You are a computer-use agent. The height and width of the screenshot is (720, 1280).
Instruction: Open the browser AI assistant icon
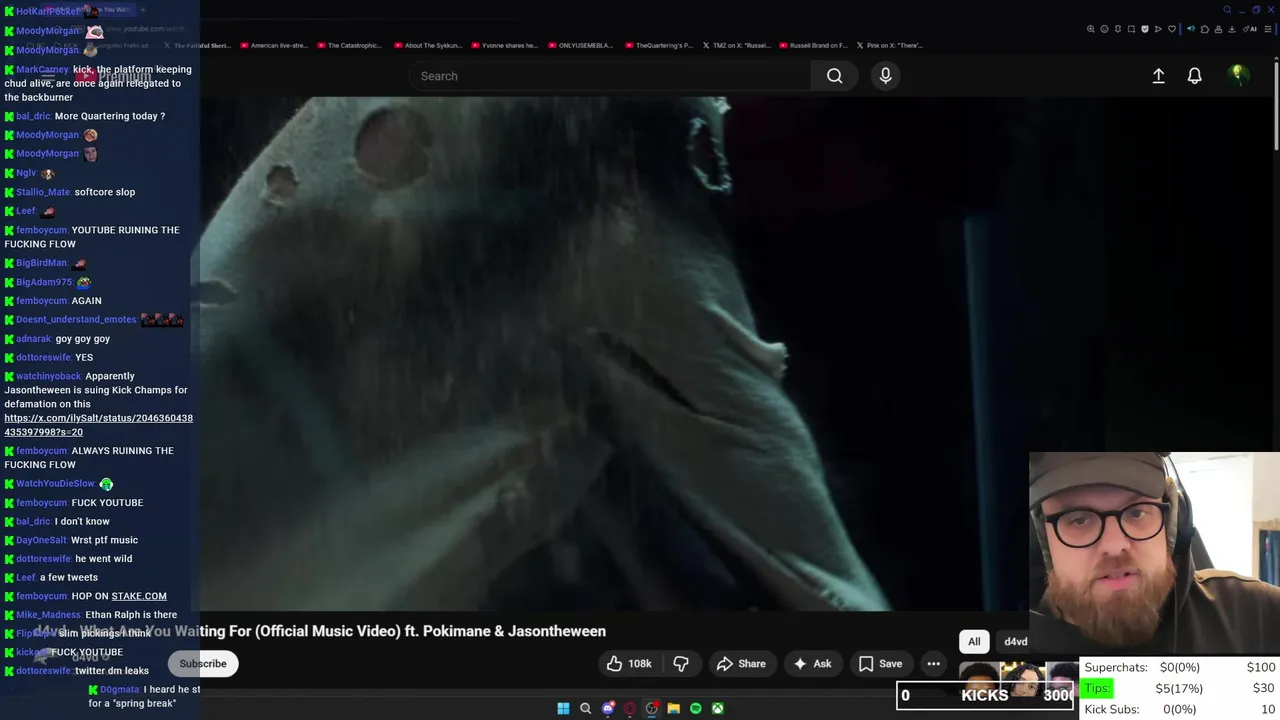(1250, 29)
